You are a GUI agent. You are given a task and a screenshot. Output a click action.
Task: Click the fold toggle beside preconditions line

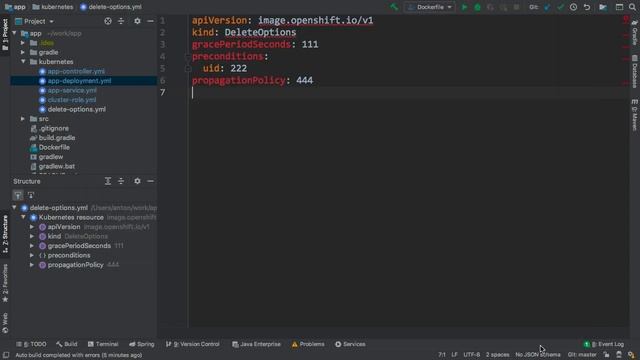[x=188, y=56]
